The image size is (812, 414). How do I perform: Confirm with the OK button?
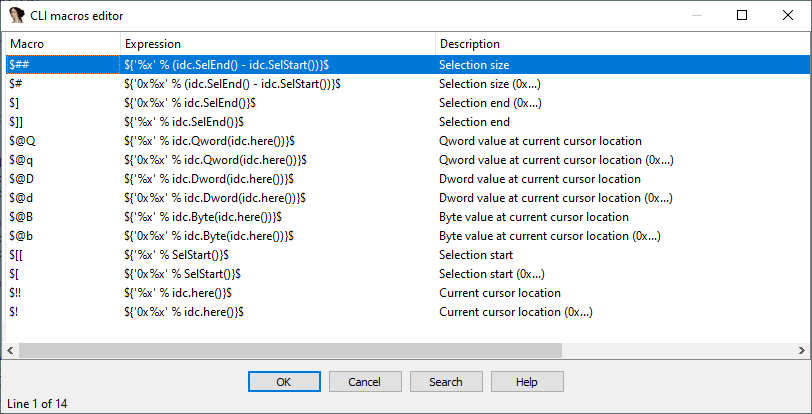pos(284,382)
